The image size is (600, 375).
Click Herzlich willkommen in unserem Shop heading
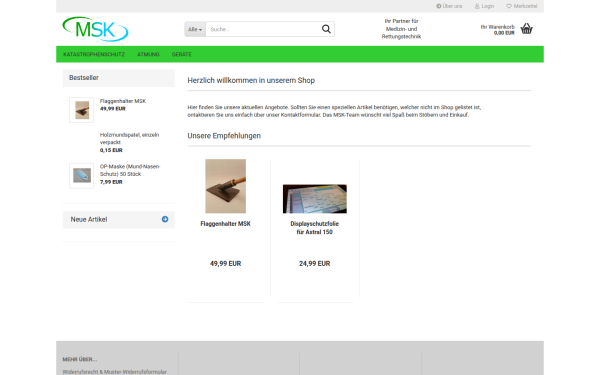[251, 80]
